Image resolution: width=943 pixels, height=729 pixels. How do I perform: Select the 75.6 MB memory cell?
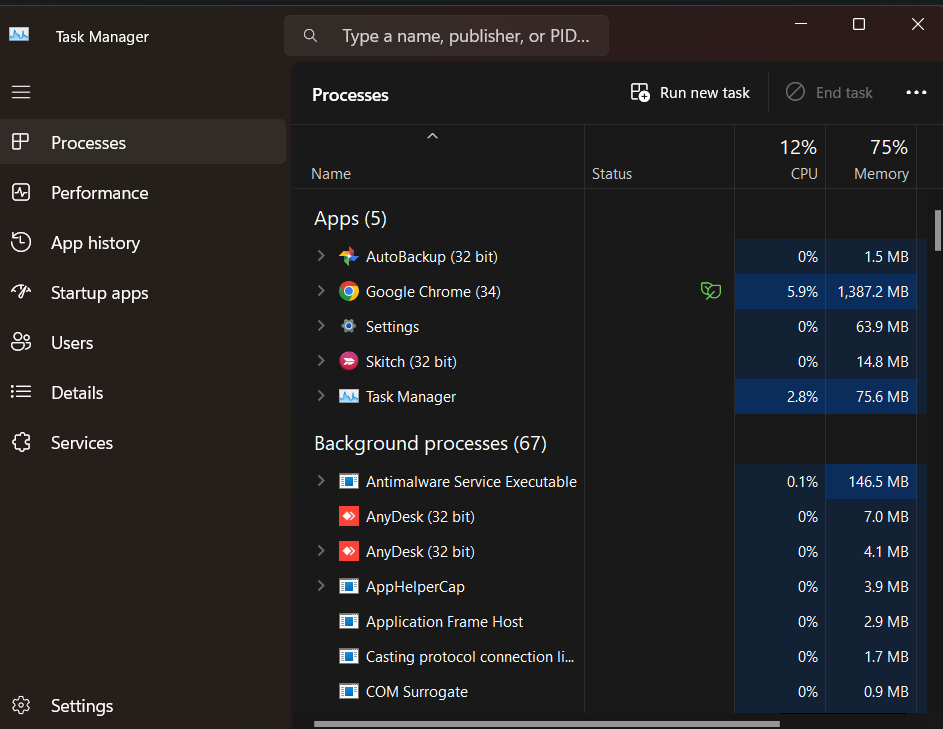click(871, 396)
